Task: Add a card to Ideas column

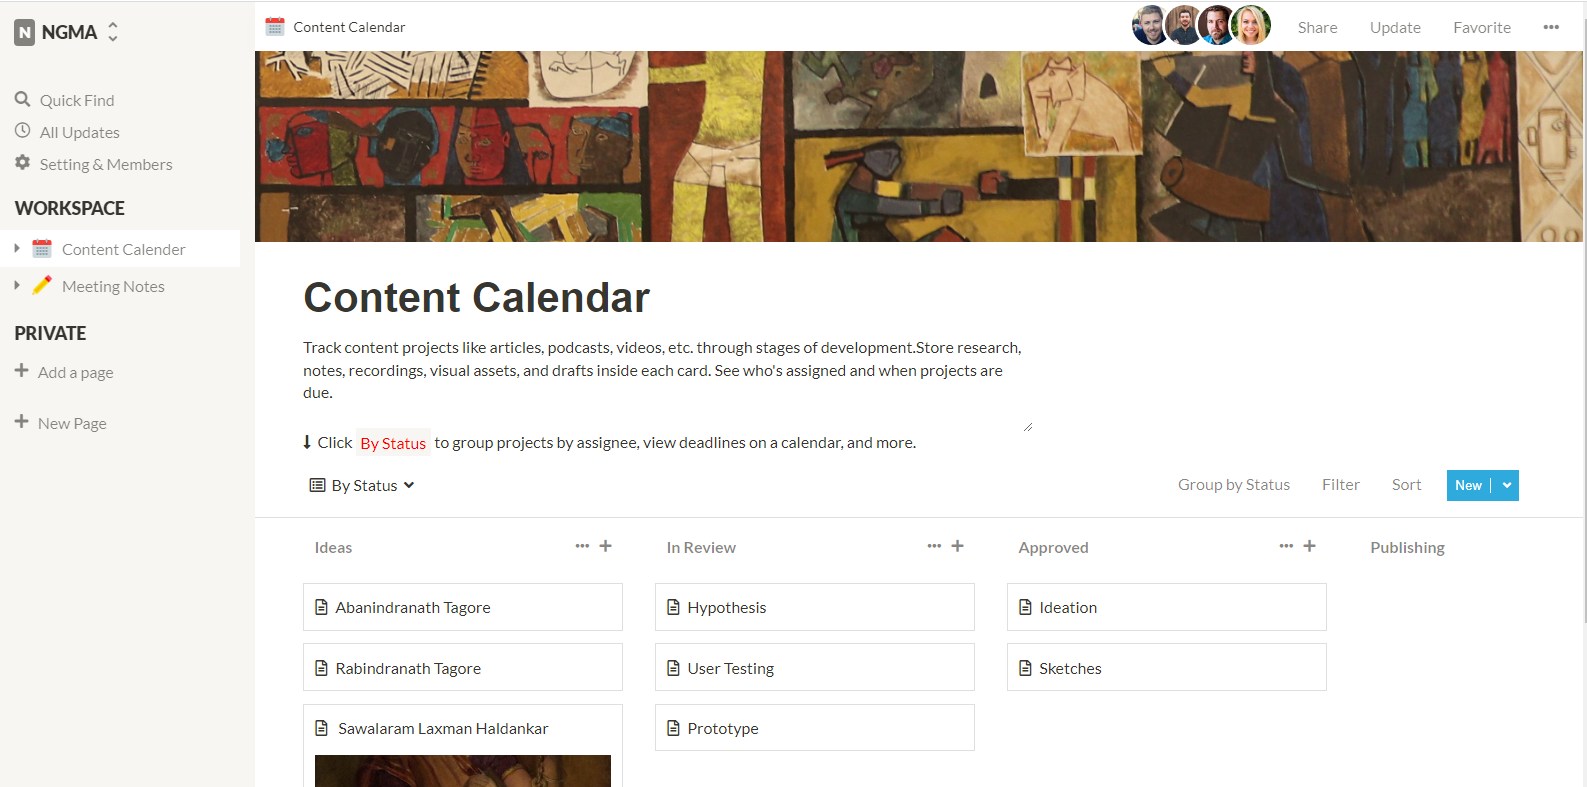Action: (605, 546)
